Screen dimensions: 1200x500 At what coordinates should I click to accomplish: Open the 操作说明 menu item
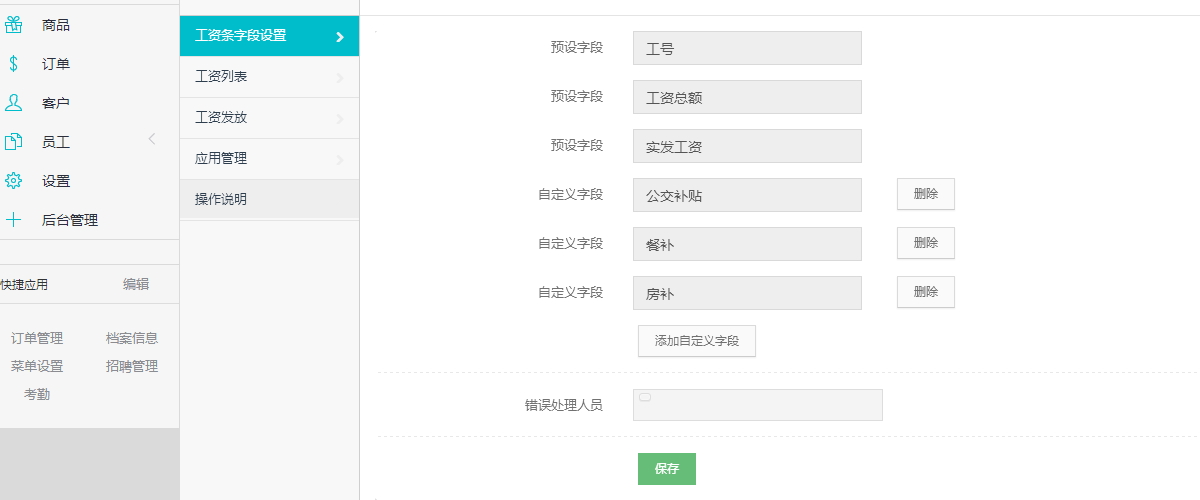coord(221,199)
